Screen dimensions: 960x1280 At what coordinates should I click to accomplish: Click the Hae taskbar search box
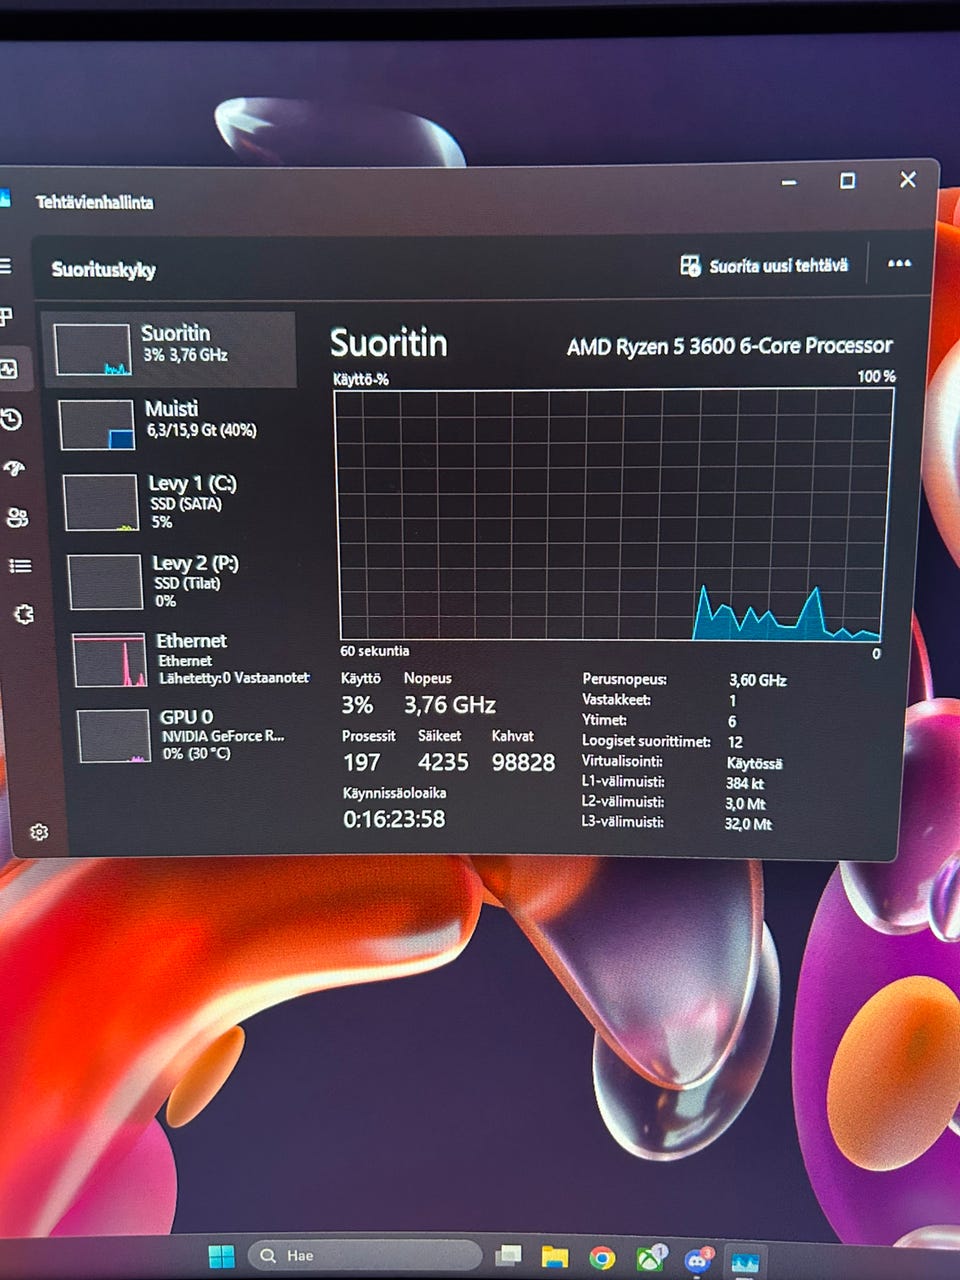364,1256
